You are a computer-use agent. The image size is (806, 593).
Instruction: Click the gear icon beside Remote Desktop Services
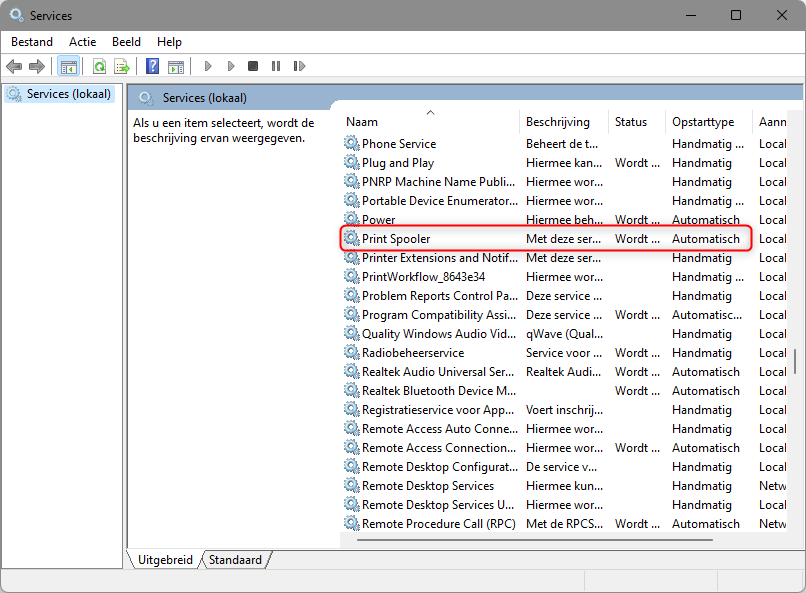(352, 486)
